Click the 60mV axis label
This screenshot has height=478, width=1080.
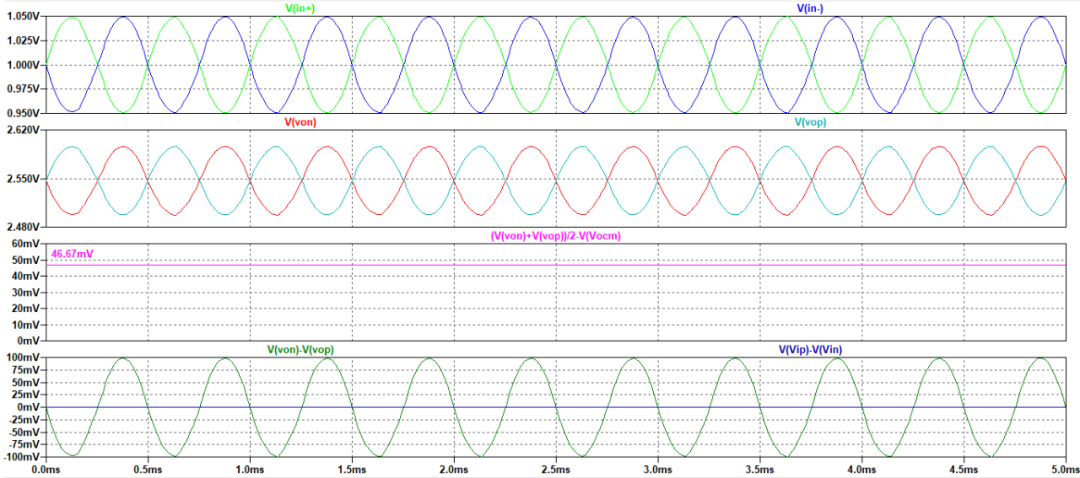tap(24, 244)
